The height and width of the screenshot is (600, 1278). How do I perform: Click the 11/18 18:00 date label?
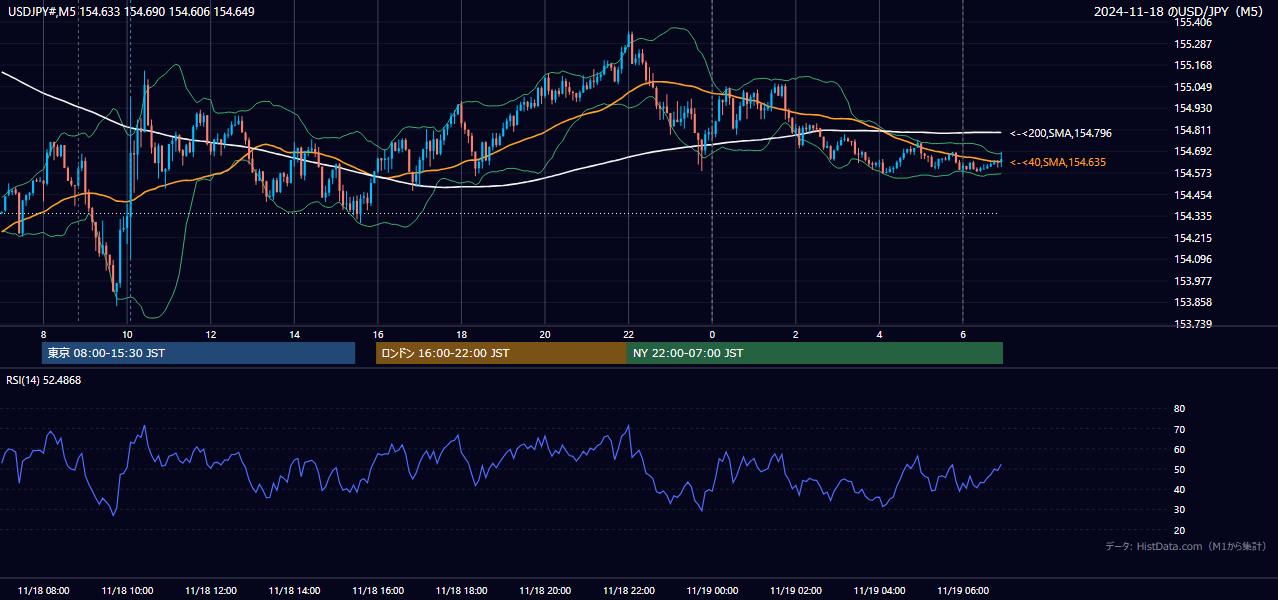coord(461,591)
